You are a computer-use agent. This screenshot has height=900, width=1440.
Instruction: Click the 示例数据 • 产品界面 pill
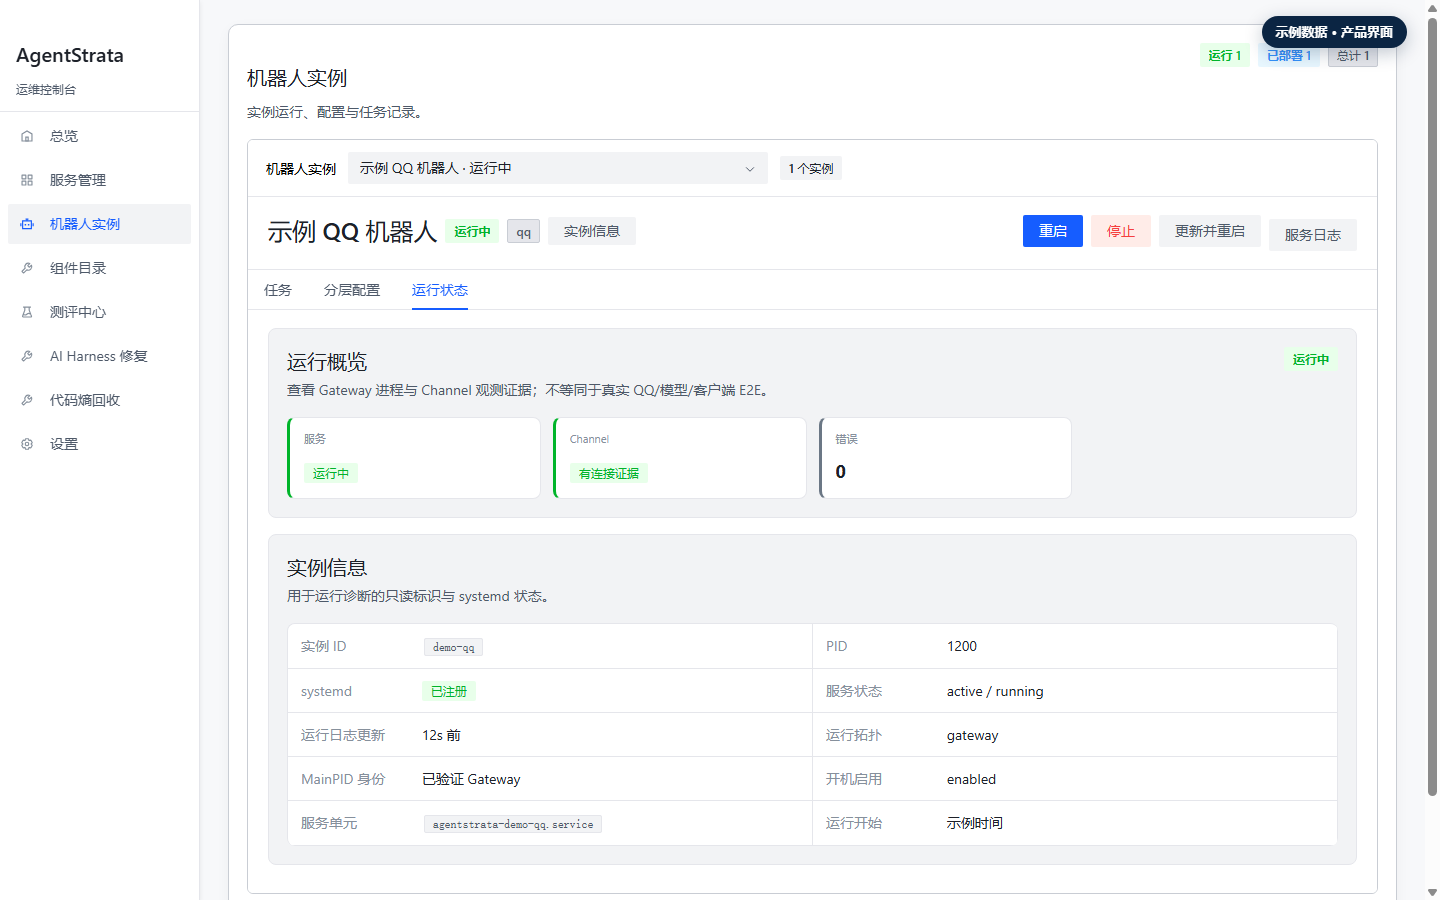click(1334, 32)
